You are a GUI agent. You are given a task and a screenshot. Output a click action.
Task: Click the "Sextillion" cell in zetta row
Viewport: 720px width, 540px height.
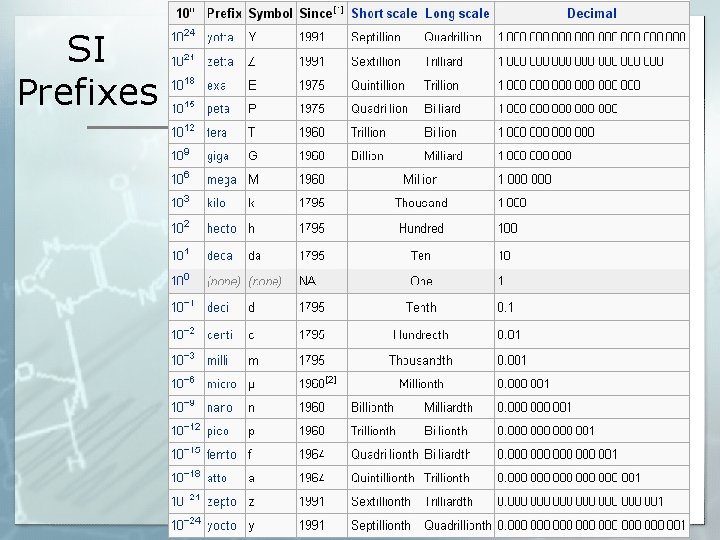tap(376, 62)
